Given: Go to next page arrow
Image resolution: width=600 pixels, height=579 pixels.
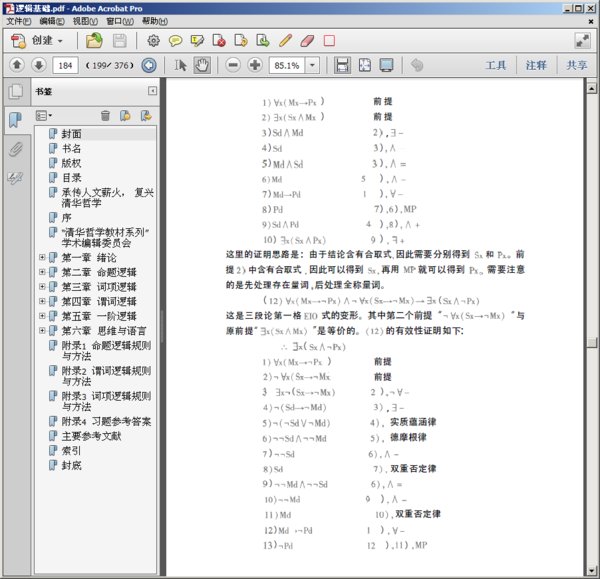Looking at the screenshot, I should [39, 65].
